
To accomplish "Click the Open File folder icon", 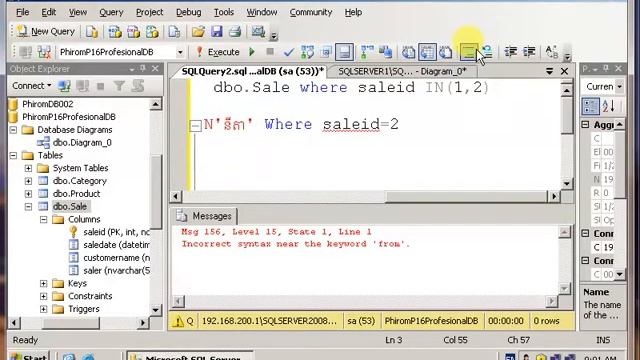I will 198,31.
